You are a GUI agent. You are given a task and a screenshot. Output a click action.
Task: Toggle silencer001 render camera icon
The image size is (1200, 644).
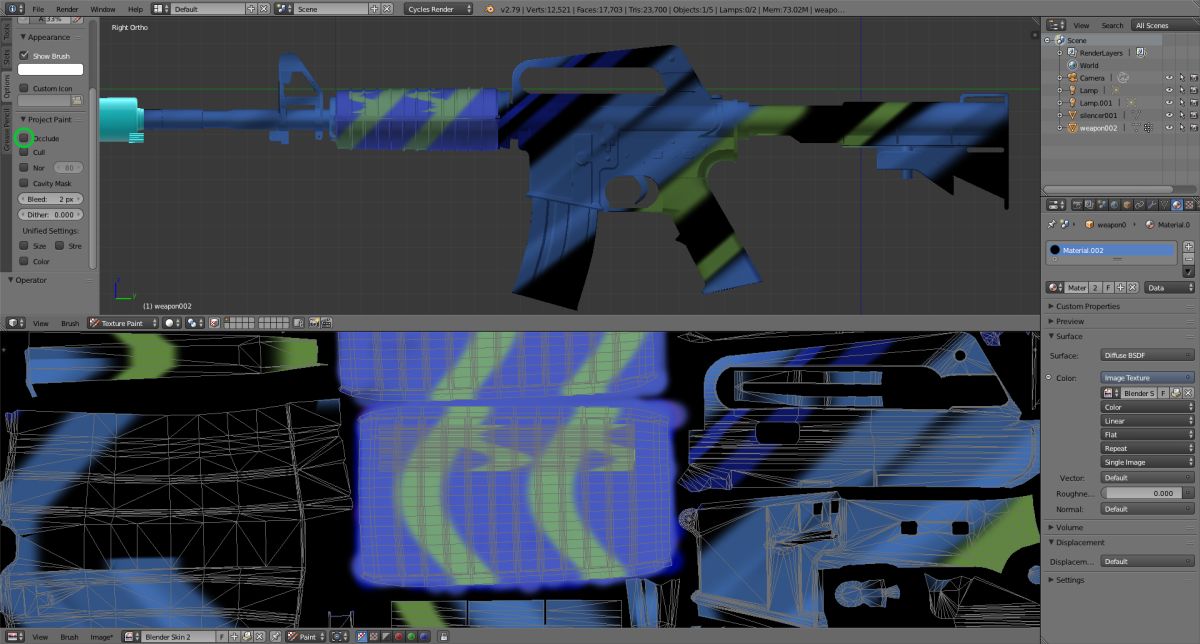[1193, 115]
